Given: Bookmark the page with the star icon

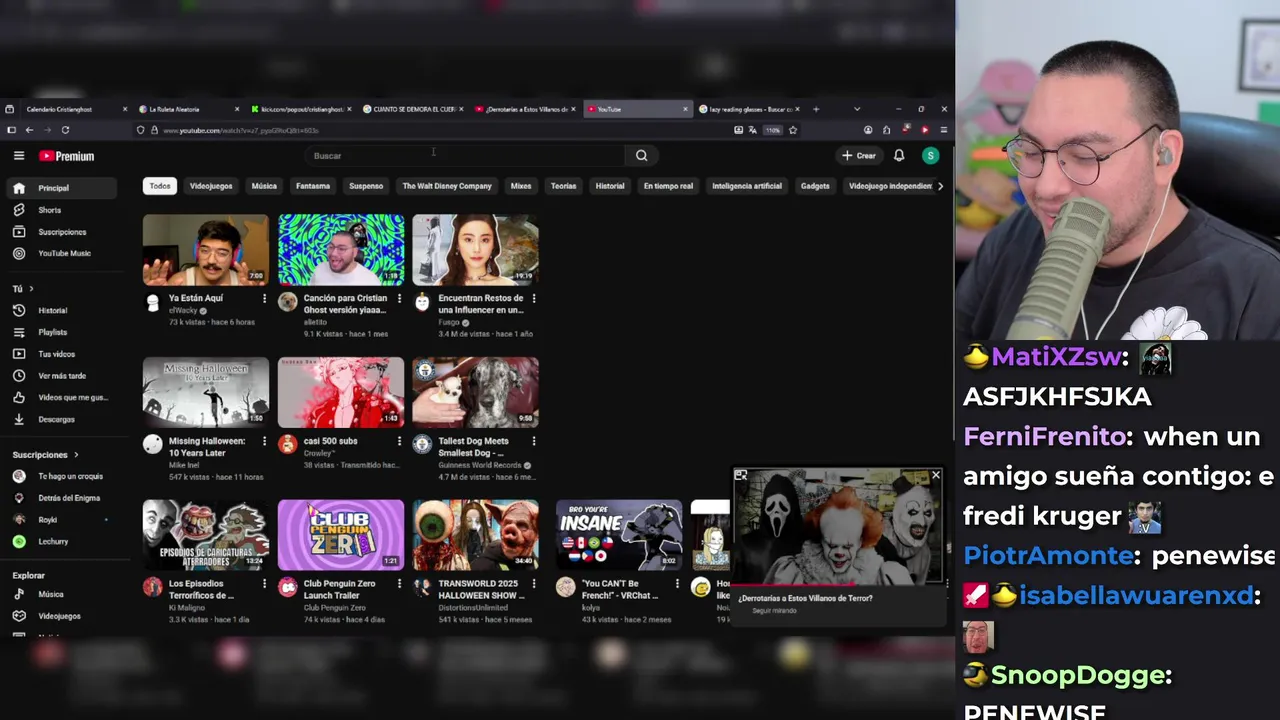Looking at the screenshot, I should coord(793,130).
